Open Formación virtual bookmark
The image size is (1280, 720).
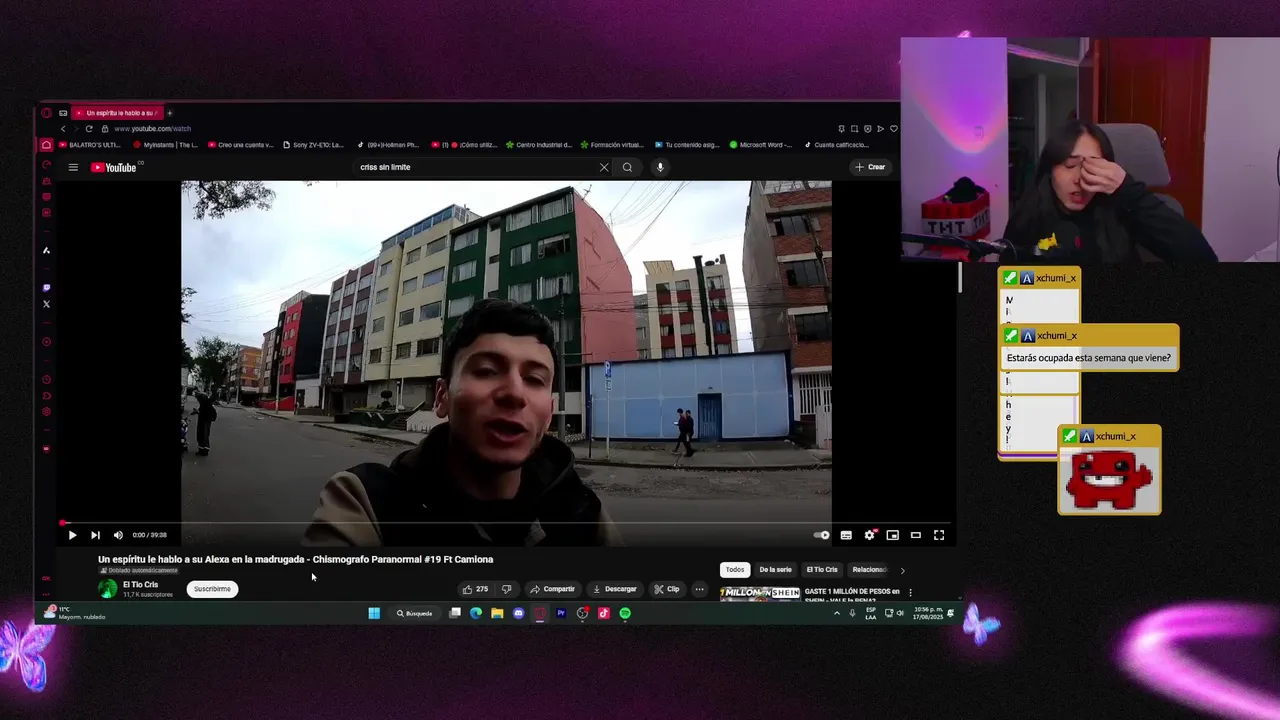coord(612,145)
